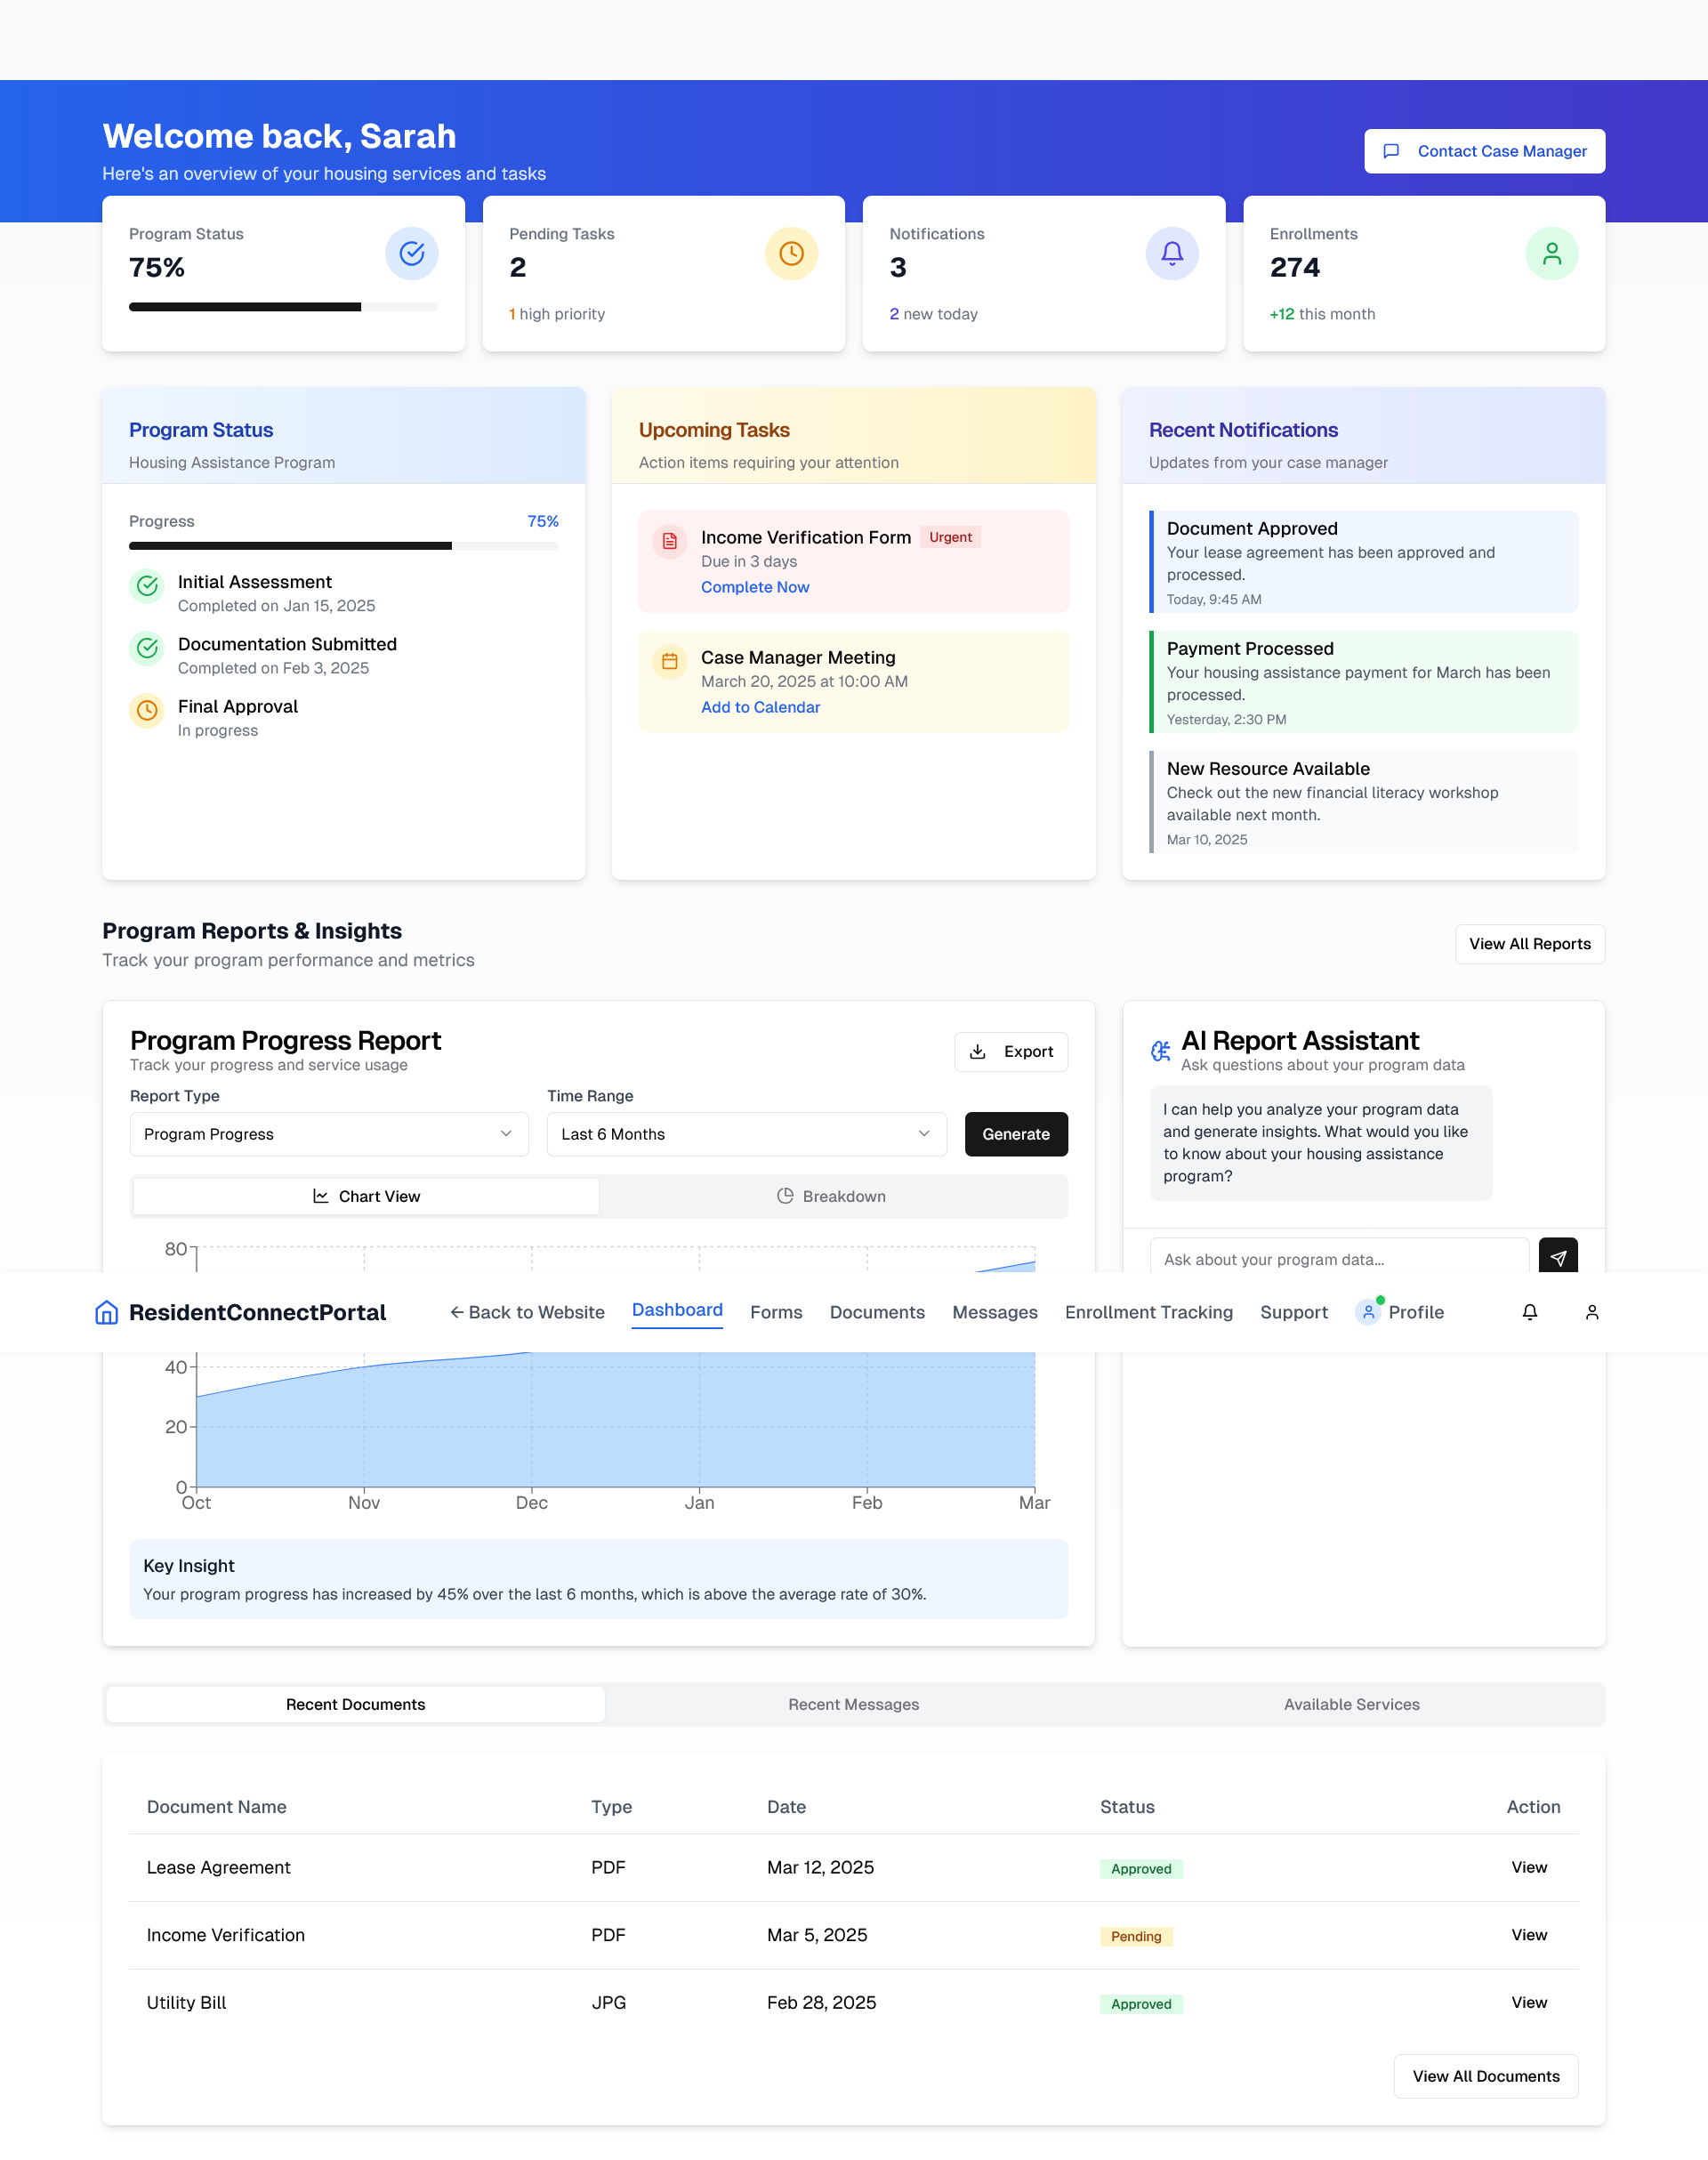Click the calendar icon beside Case Manager Meeting
The width and height of the screenshot is (1708, 2160).
(x=669, y=661)
